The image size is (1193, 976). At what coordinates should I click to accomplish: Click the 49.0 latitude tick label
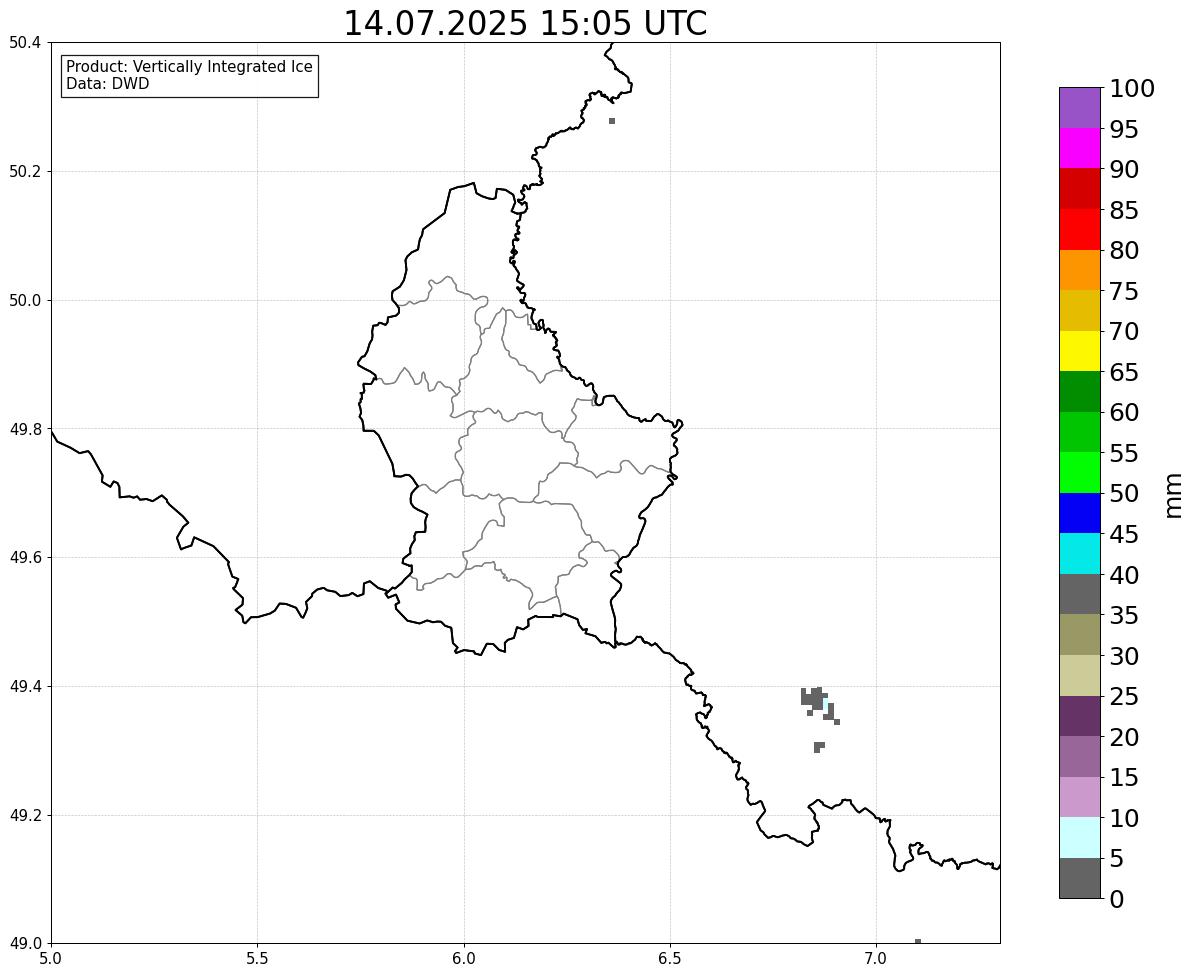[x=24, y=944]
